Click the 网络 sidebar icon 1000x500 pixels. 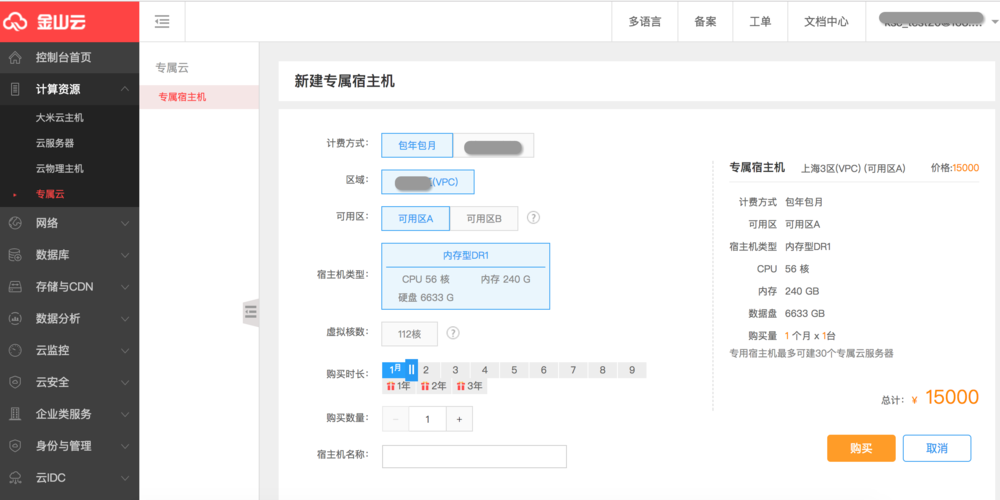15,223
